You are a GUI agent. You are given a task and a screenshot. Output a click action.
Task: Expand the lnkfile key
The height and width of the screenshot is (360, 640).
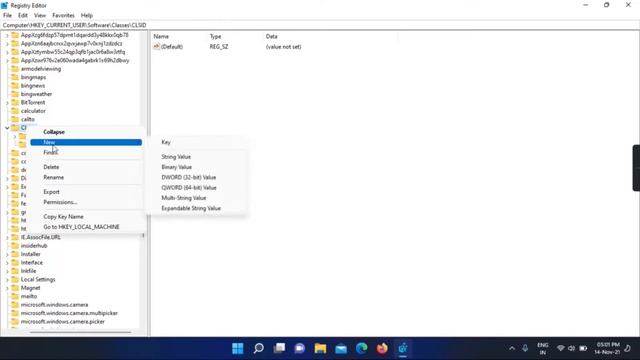pyautogui.click(x=7, y=271)
